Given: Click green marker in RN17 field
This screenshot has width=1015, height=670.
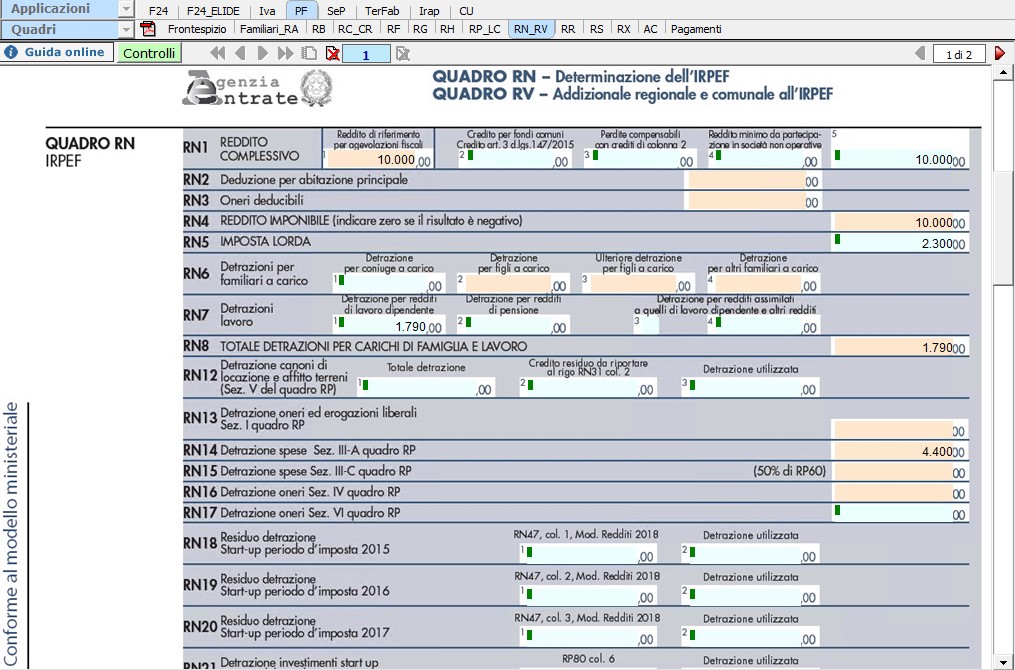Looking at the screenshot, I should [838, 510].
